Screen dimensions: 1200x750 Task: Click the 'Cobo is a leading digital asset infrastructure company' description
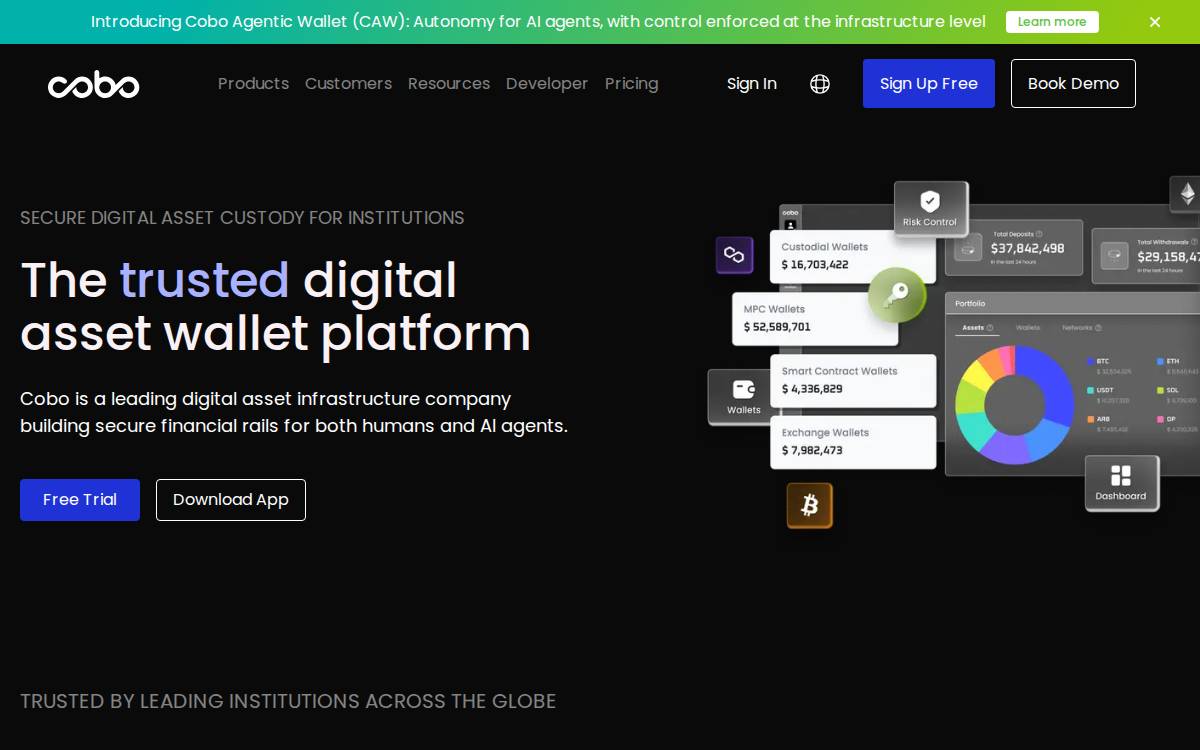tap(294, 413)
